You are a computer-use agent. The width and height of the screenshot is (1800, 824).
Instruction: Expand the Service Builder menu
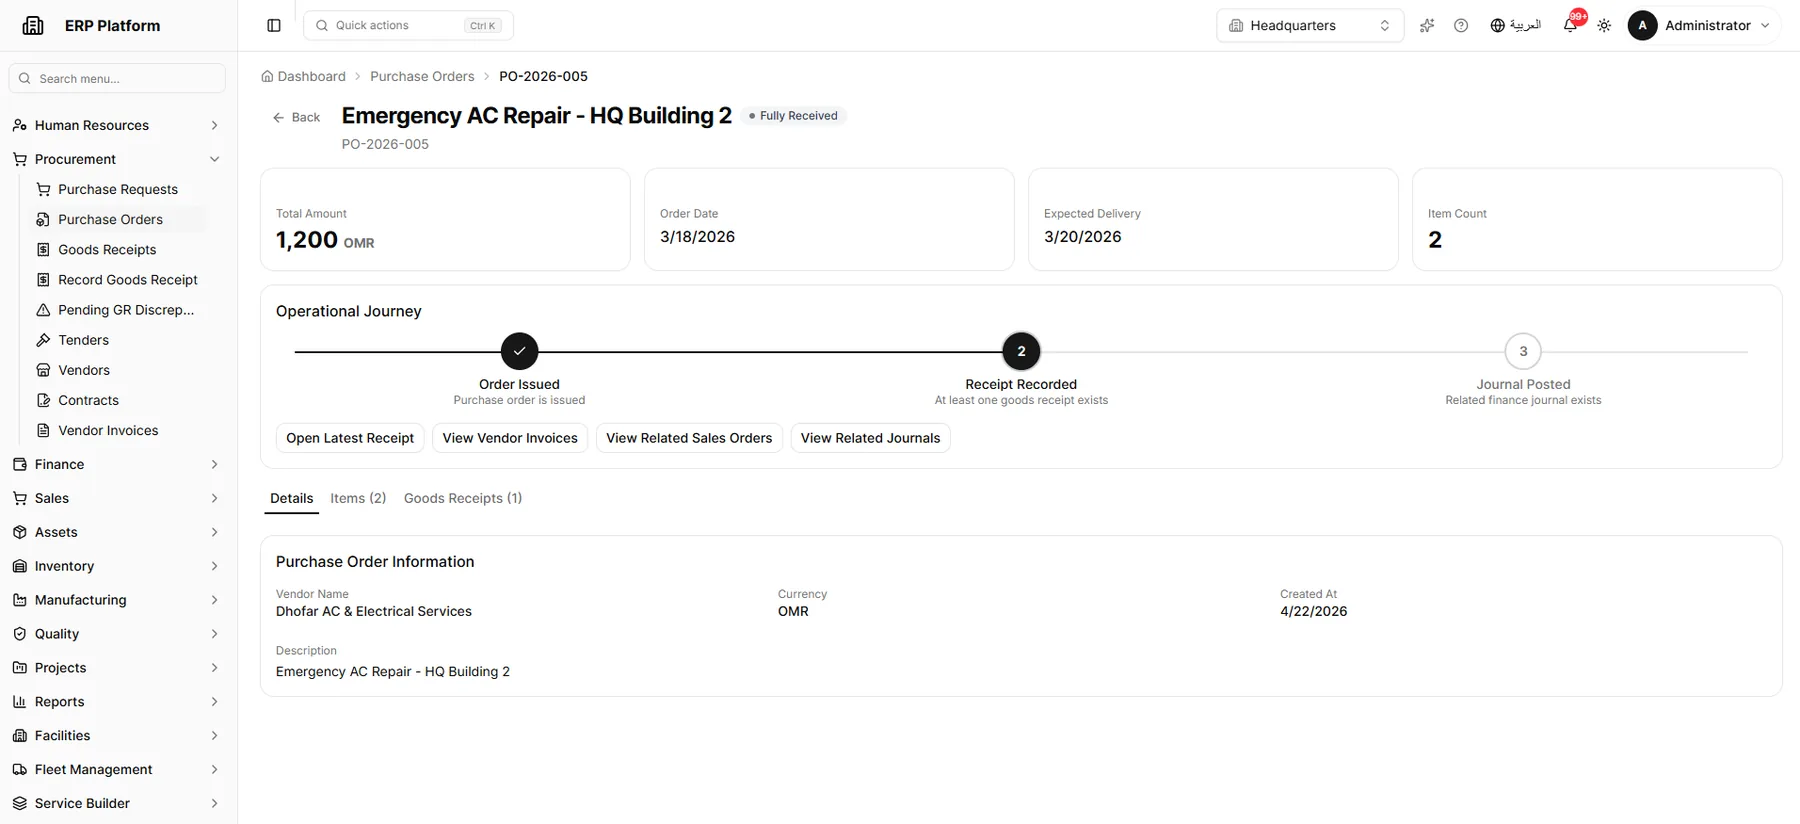(116, 803)
